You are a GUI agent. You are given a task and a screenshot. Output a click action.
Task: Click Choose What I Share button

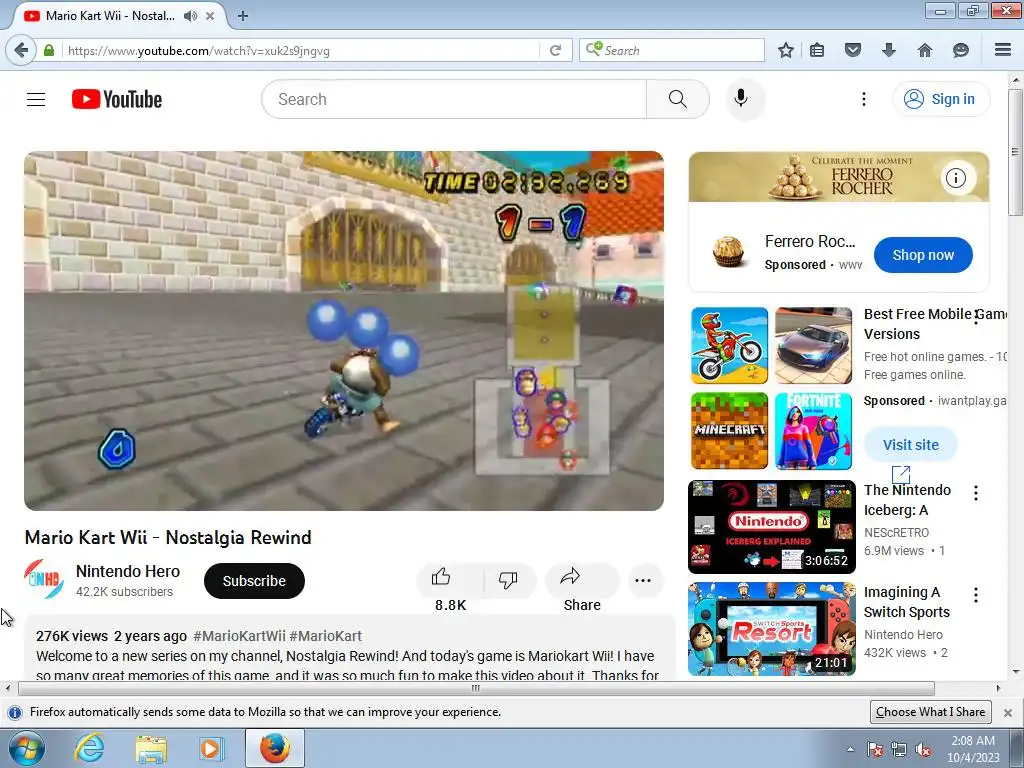click(931, 712)
